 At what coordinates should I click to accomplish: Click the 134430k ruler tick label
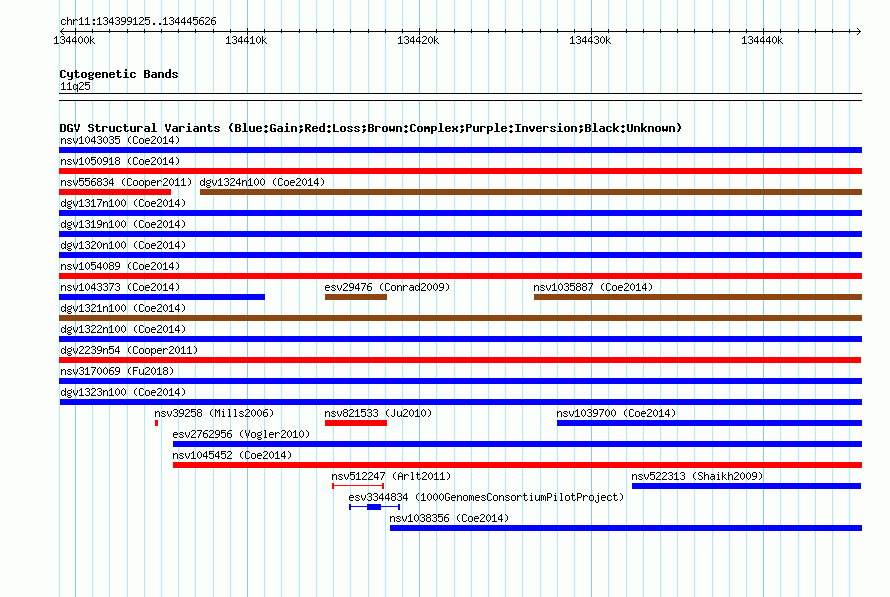[590, 40]
